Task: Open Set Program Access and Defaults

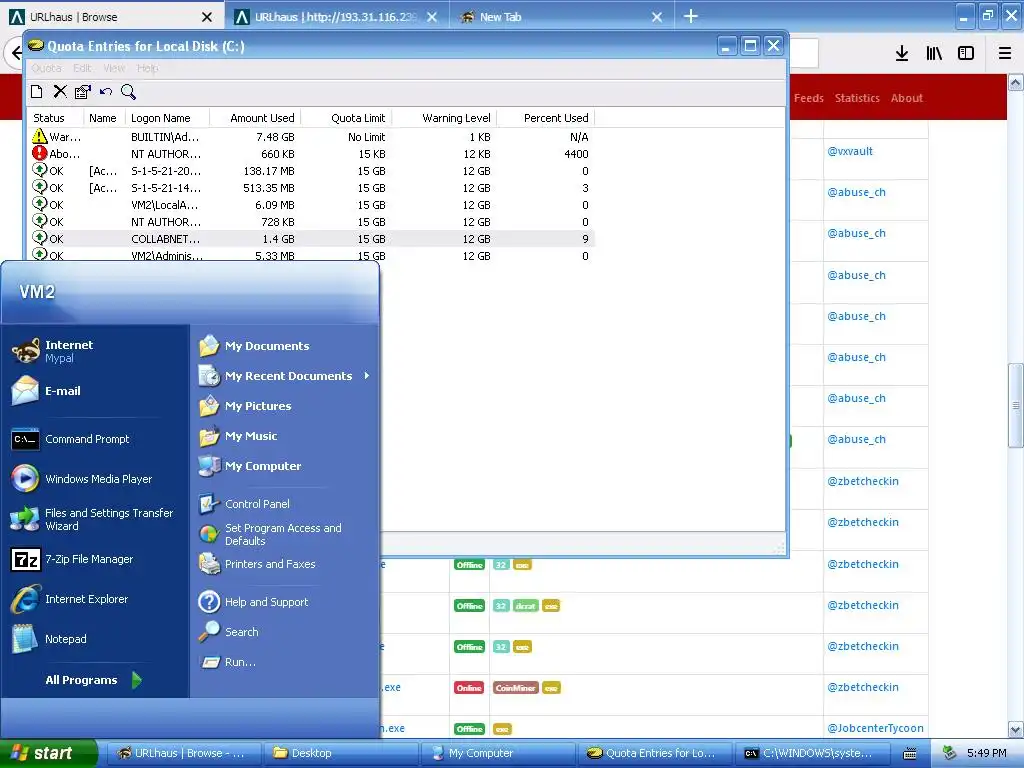Action: tap(270, 534)
